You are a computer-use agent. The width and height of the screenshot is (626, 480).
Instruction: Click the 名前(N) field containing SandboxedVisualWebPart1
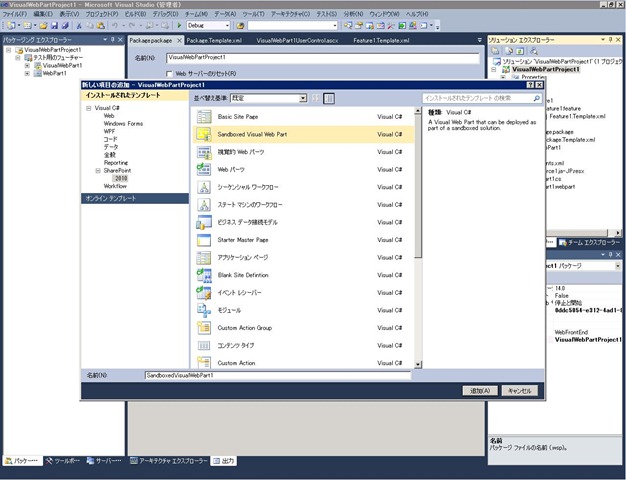click(x=278, y=375)
